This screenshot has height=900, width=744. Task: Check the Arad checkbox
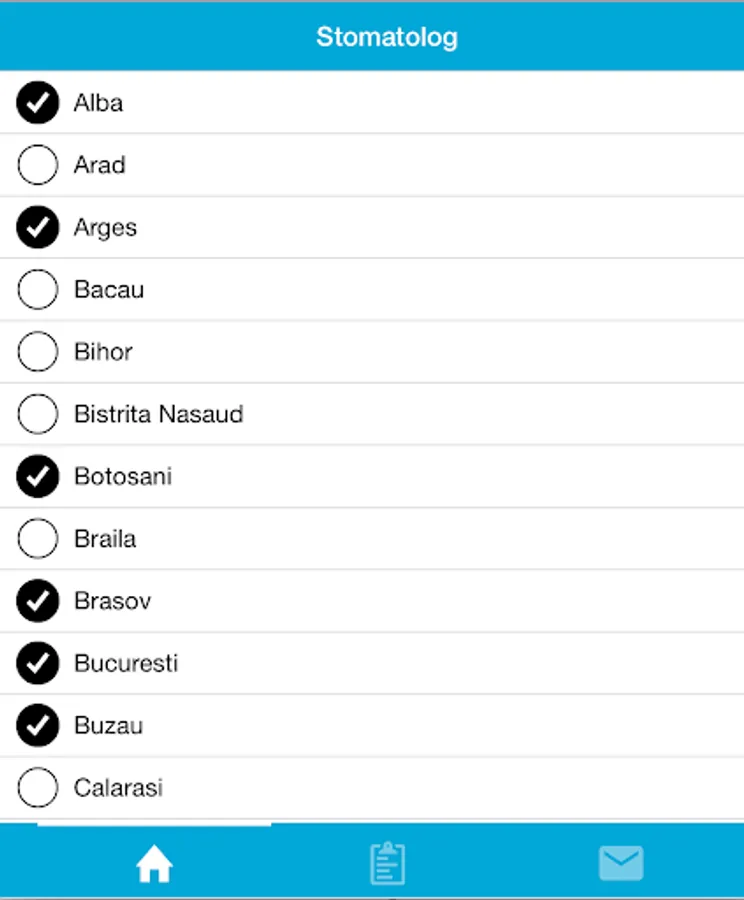point(38,165)
